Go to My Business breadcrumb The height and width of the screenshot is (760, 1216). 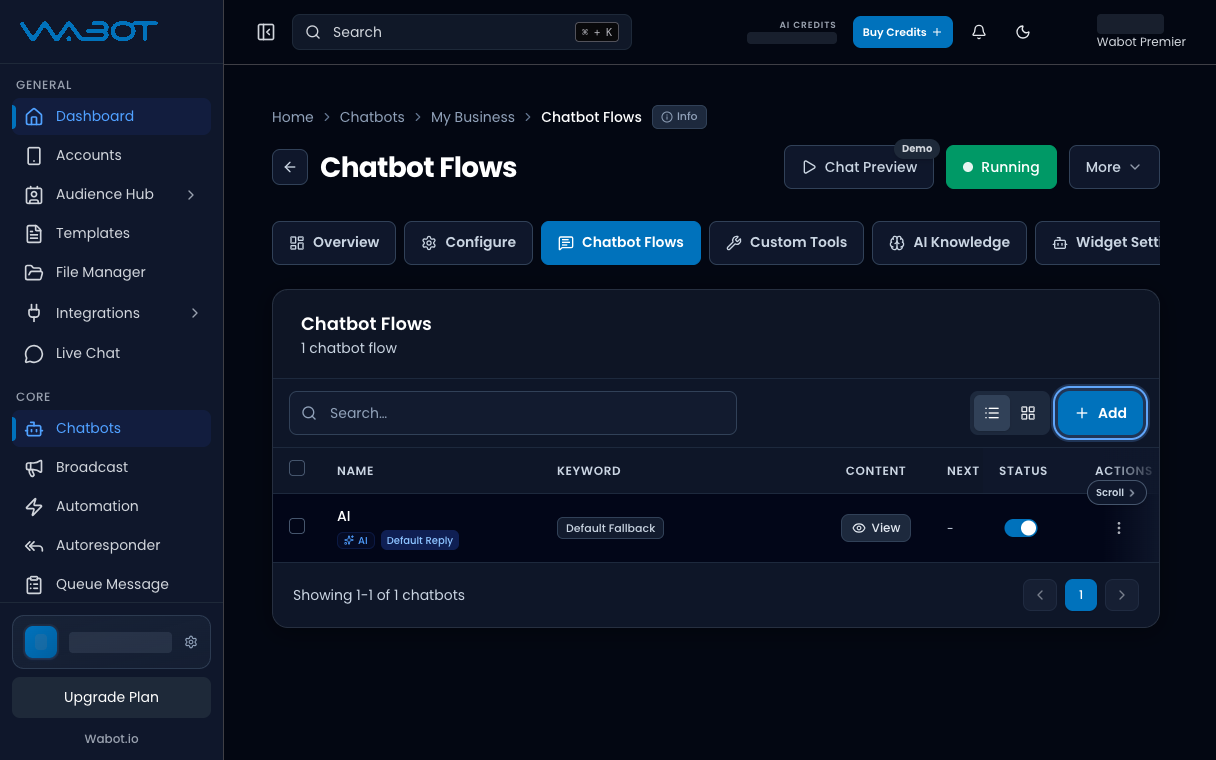[x=473, y=117]
